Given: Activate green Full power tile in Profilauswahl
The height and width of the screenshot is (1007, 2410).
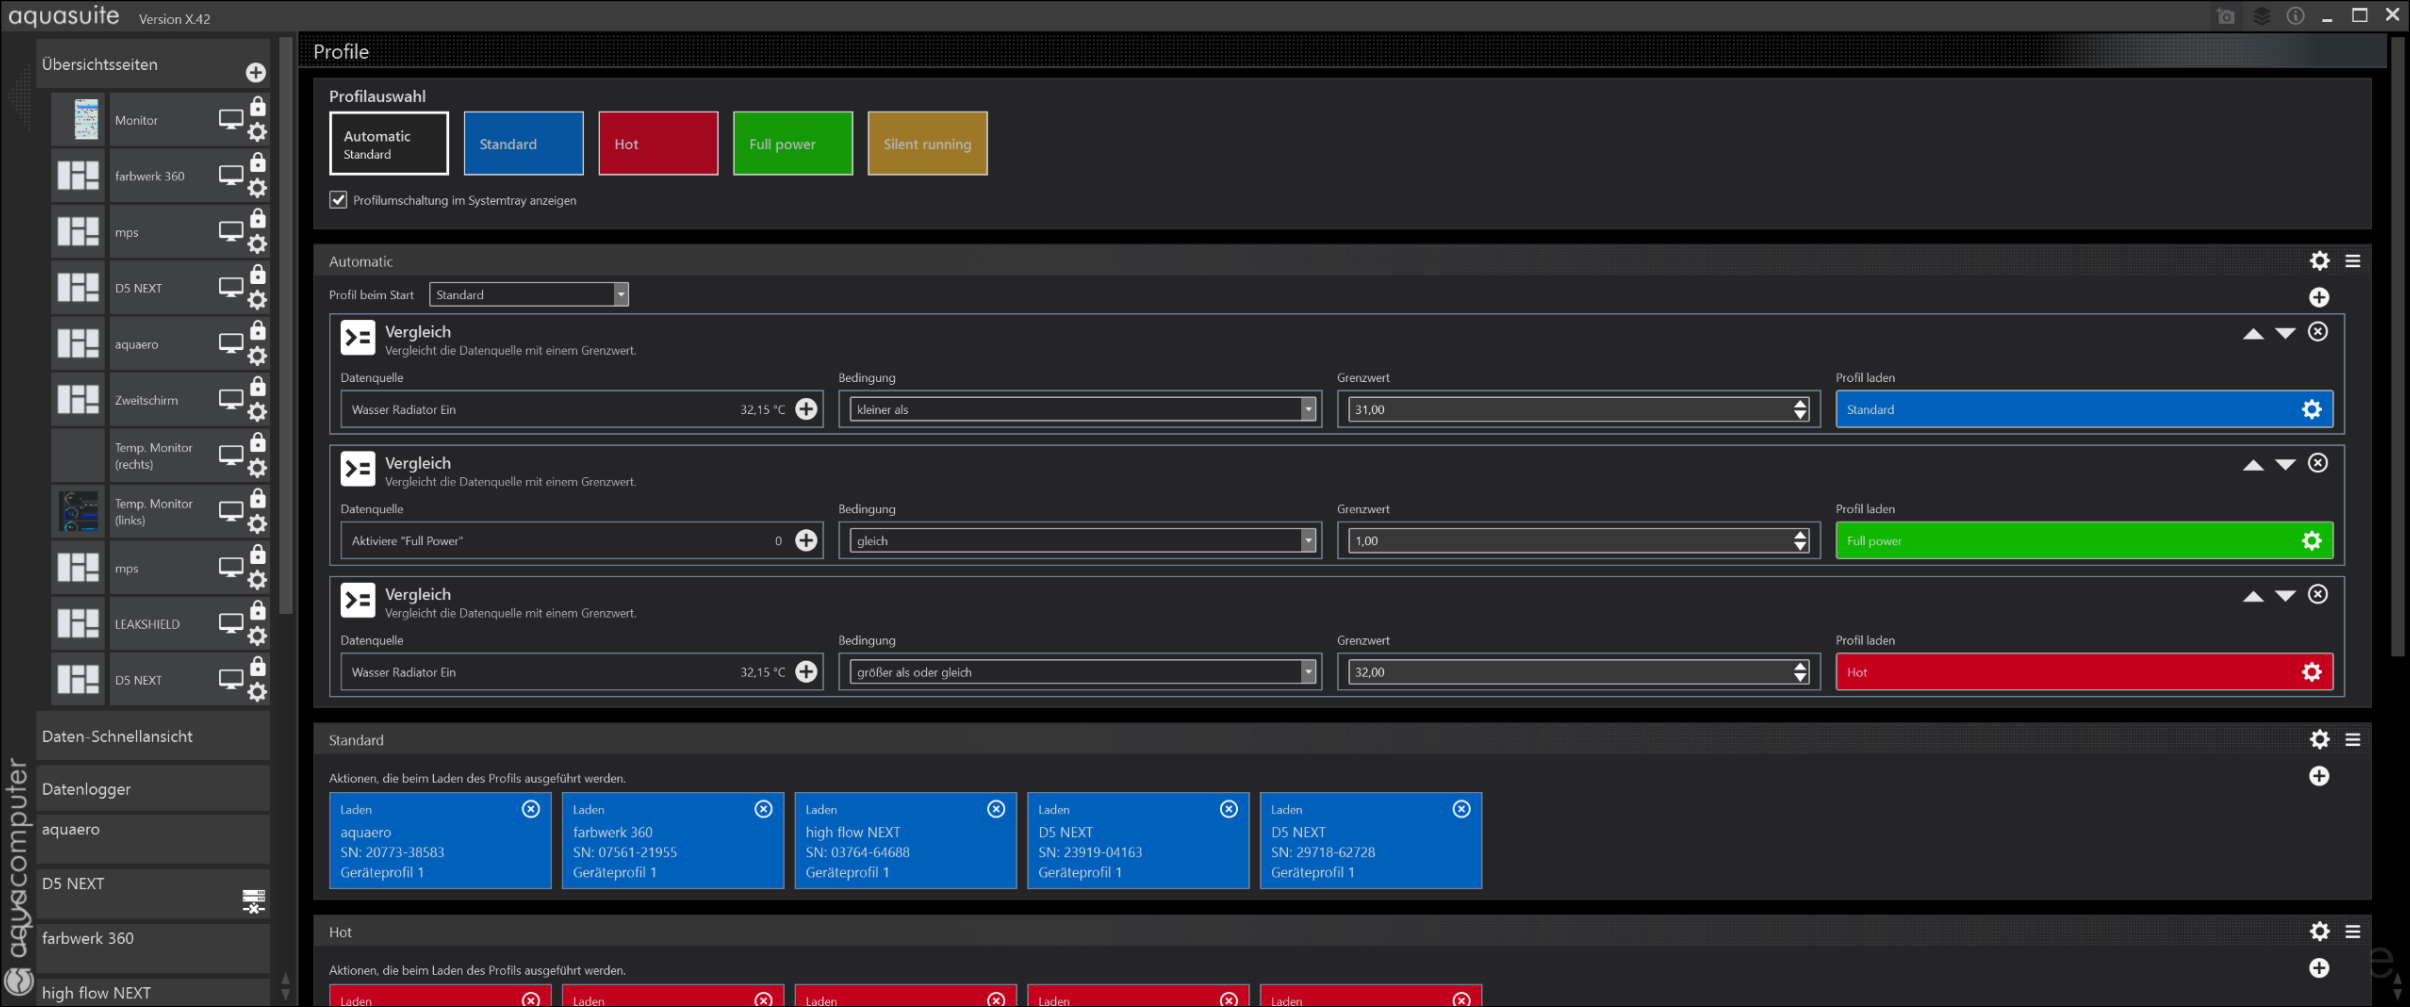Looking at the screenshot, I should (x=793, y=143).
